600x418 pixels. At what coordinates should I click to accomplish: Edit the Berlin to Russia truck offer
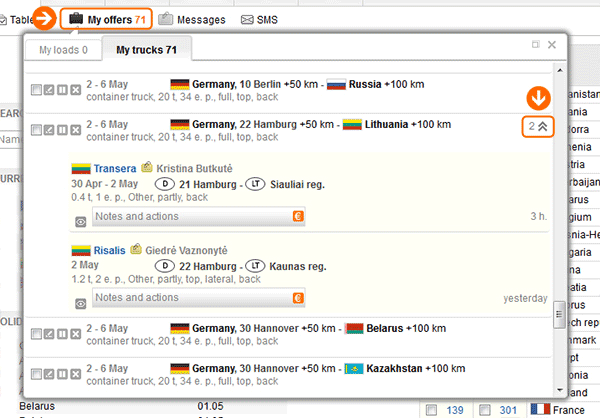tap(49, 90)
